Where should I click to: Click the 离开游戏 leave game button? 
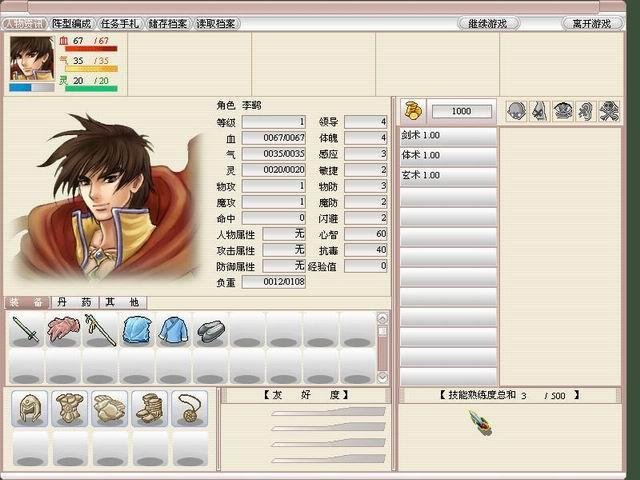[592, 24]
